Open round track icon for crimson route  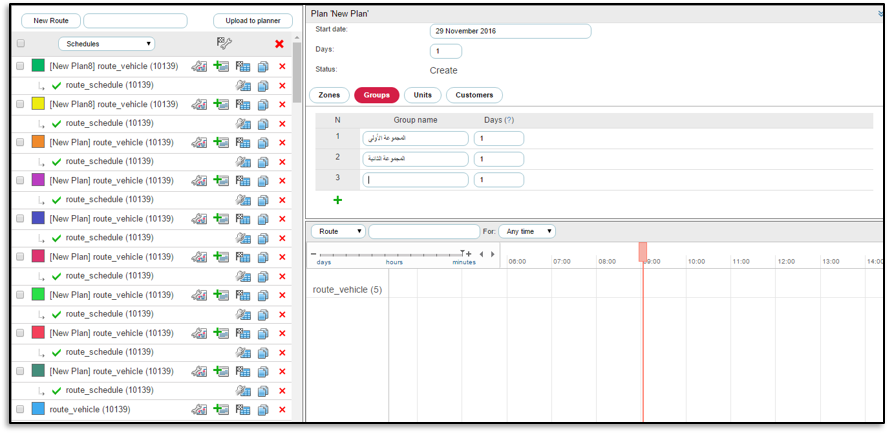coord(199,256)
